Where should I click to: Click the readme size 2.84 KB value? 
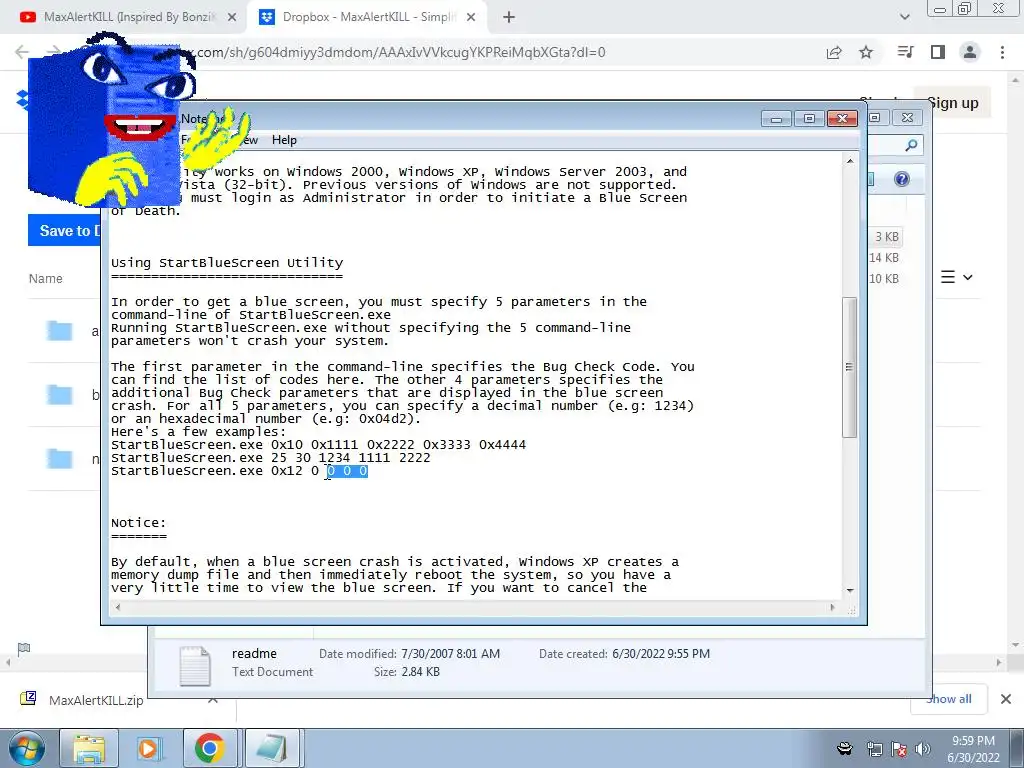tap(421, 672)
